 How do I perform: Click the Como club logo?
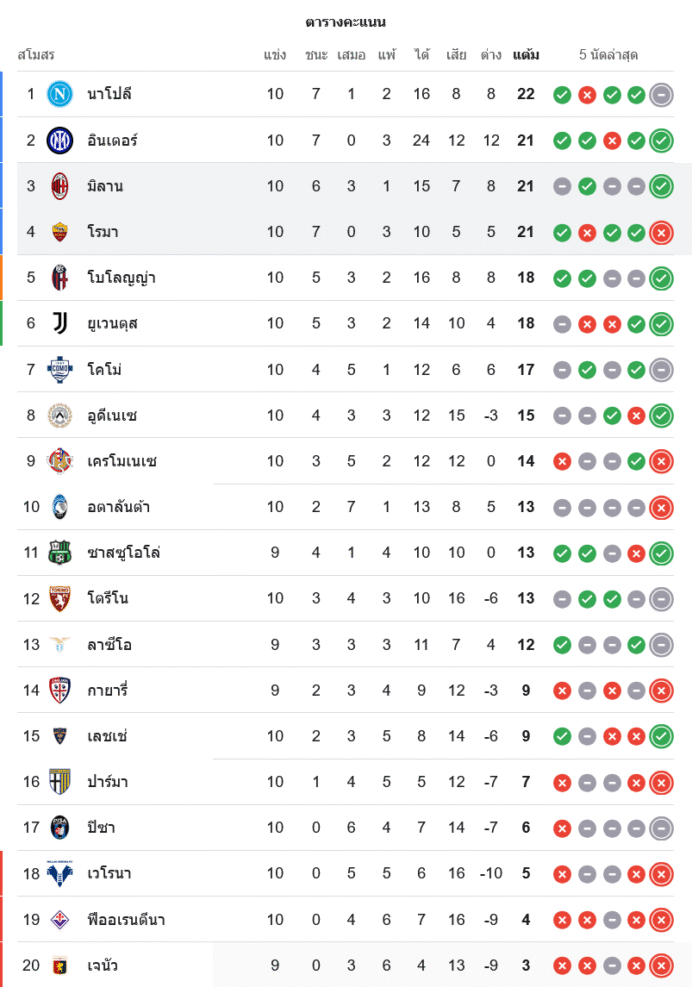[x=60, y=369]
